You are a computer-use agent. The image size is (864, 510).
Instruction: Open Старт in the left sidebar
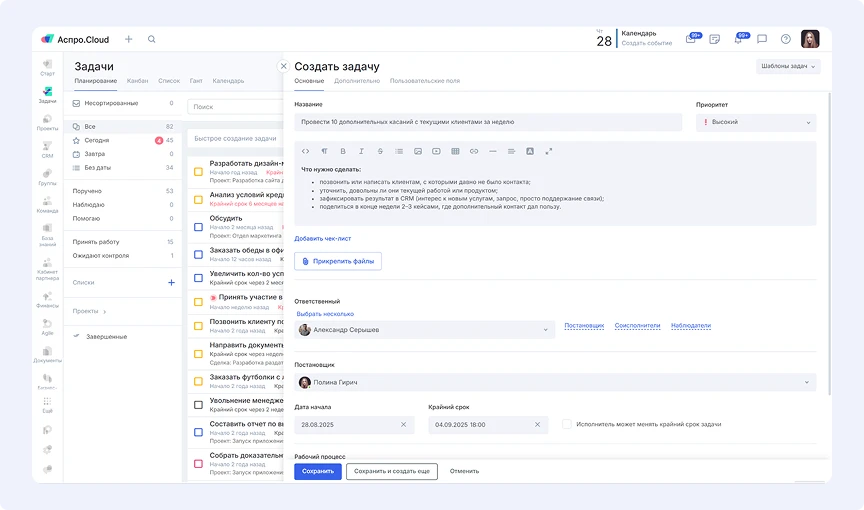click(x=47, y=68)
